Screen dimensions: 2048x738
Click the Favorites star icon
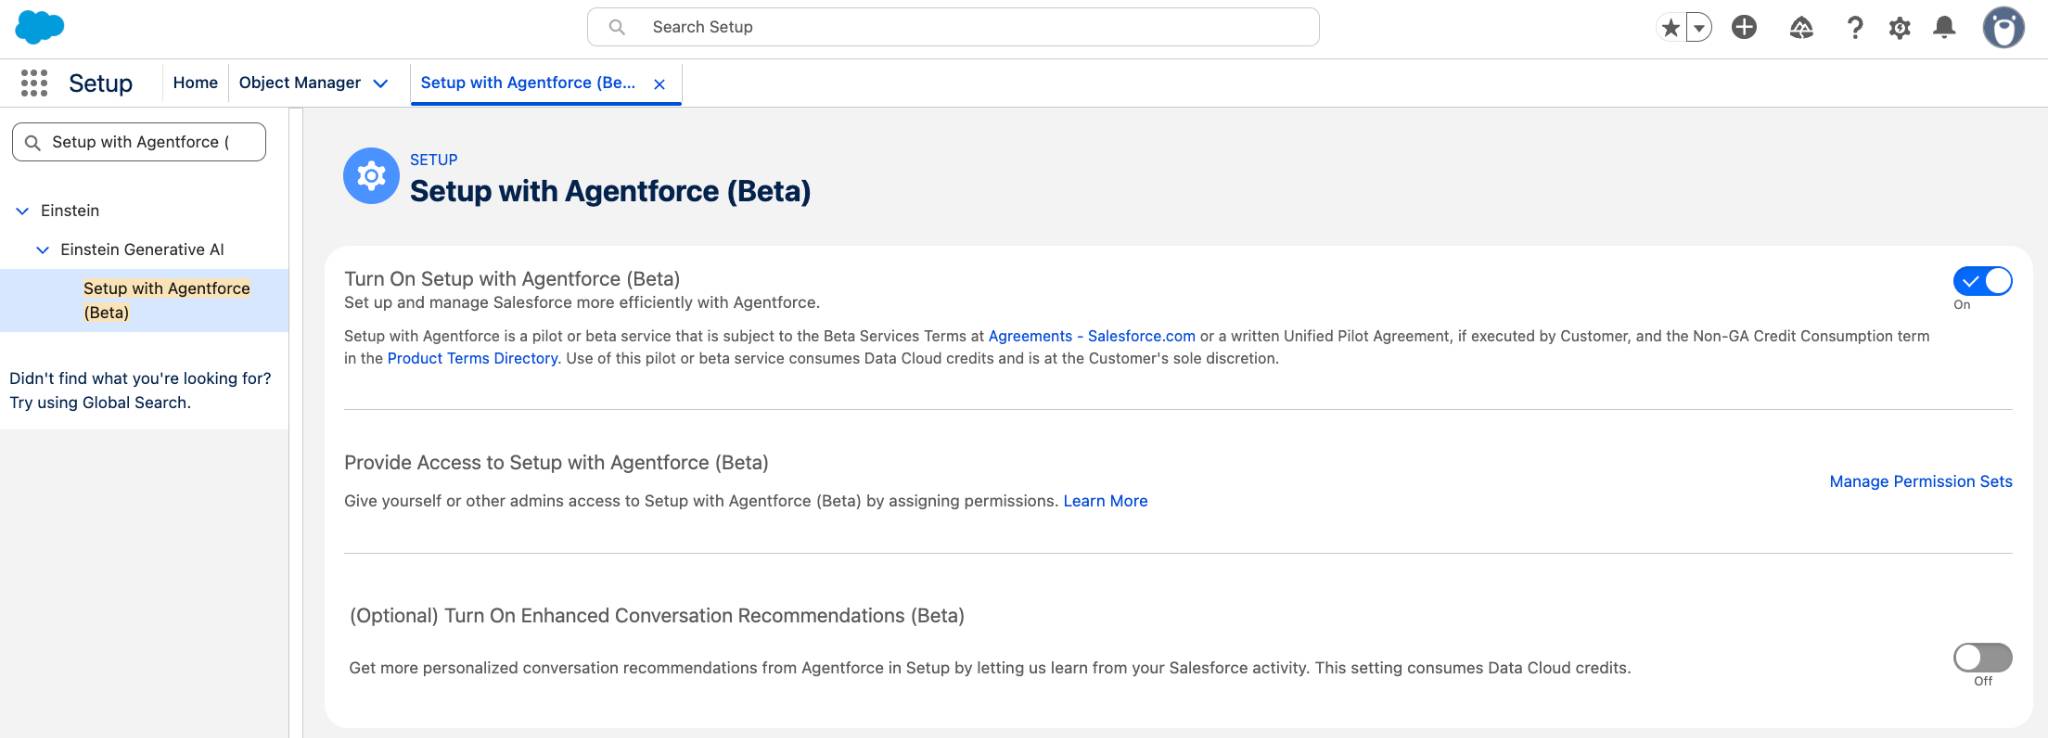pos(1670,28)
